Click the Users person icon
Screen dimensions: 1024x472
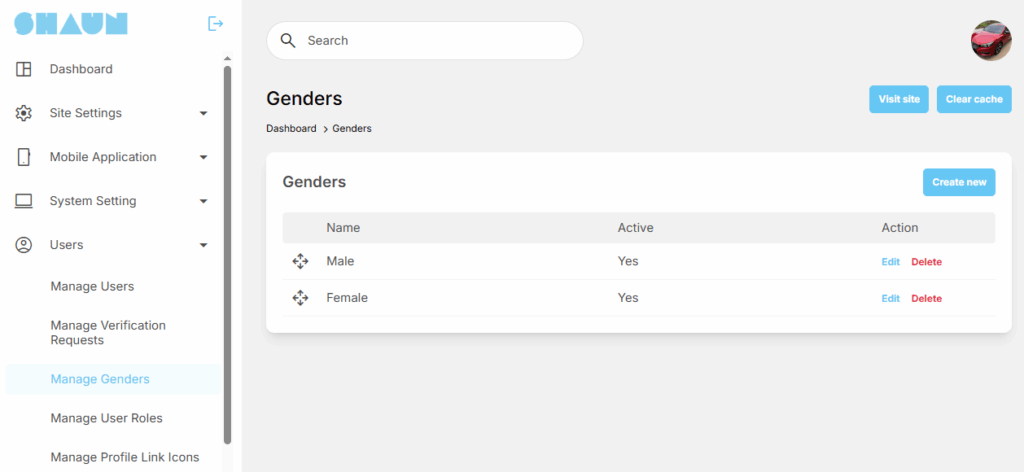click(24, 245)
